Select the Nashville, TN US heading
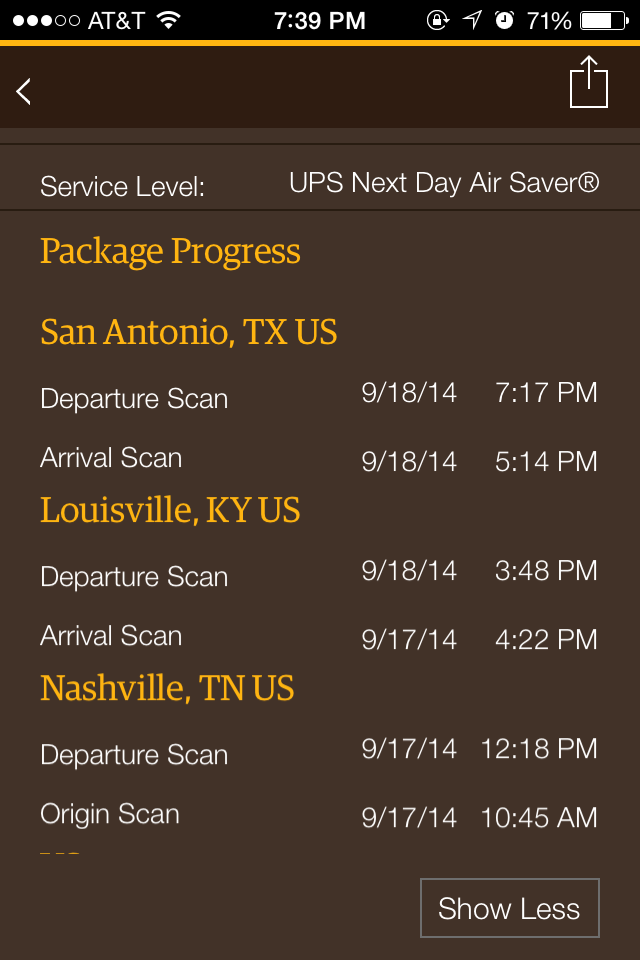640x960 pixels. pos(165,687)
